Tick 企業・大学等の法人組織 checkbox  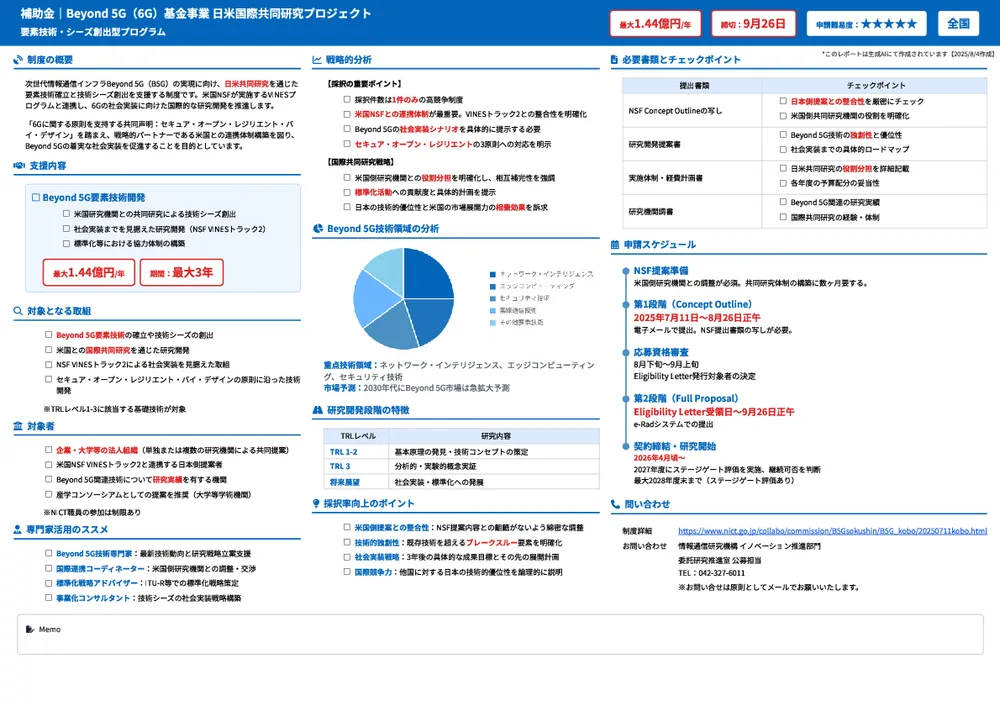click(48, 450)
